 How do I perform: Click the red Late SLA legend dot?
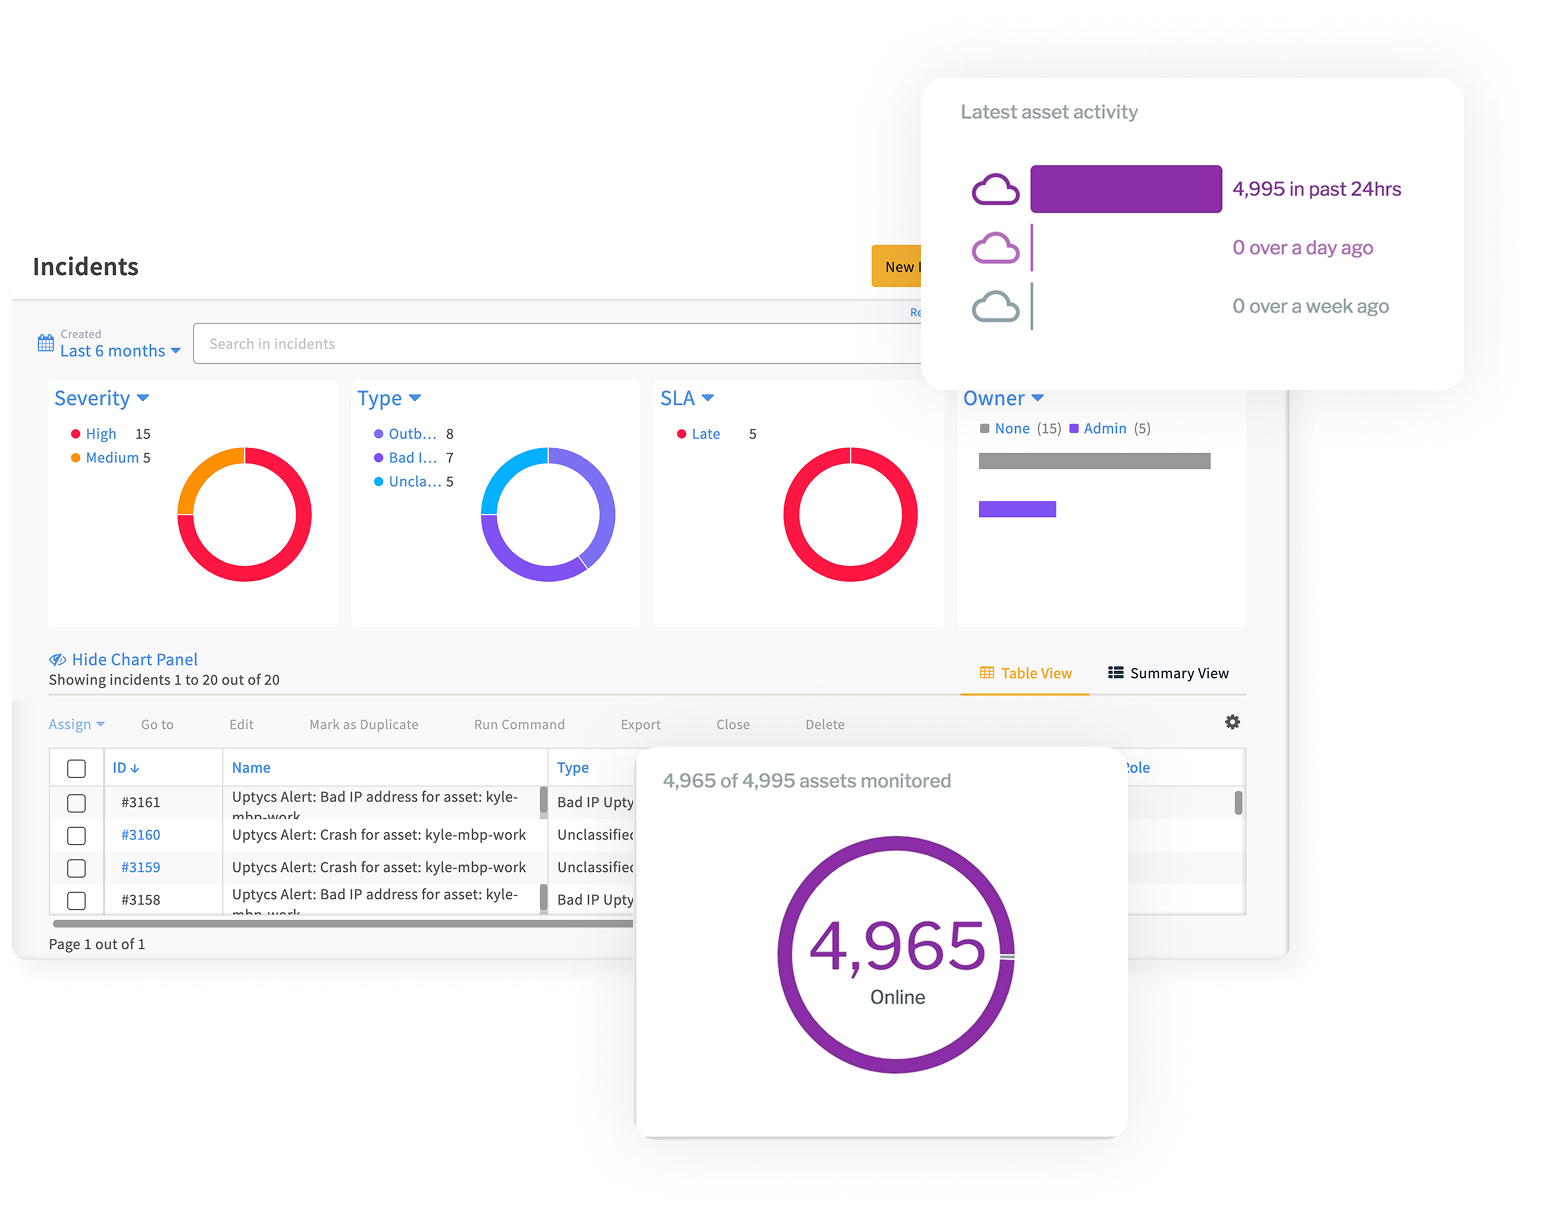pos(682,434)
